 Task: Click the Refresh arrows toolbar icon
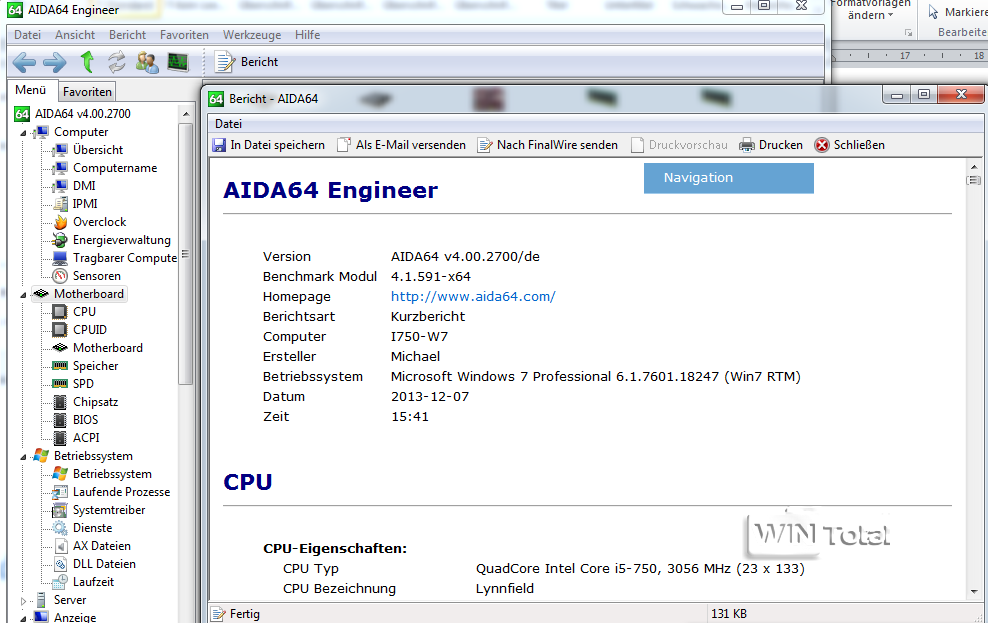coord(117,62)
